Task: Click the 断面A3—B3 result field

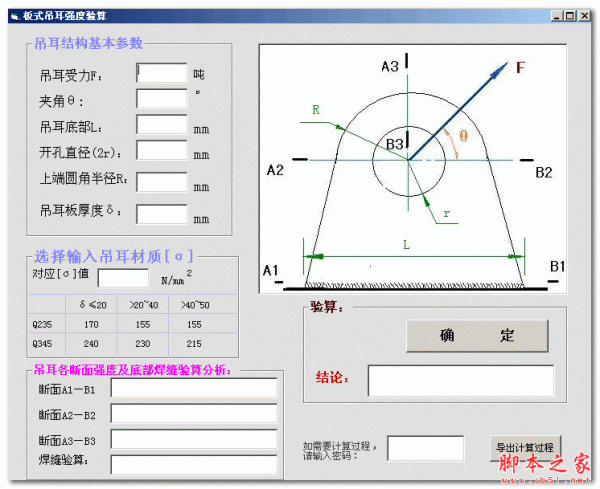Action: click(x=194, y=439)
